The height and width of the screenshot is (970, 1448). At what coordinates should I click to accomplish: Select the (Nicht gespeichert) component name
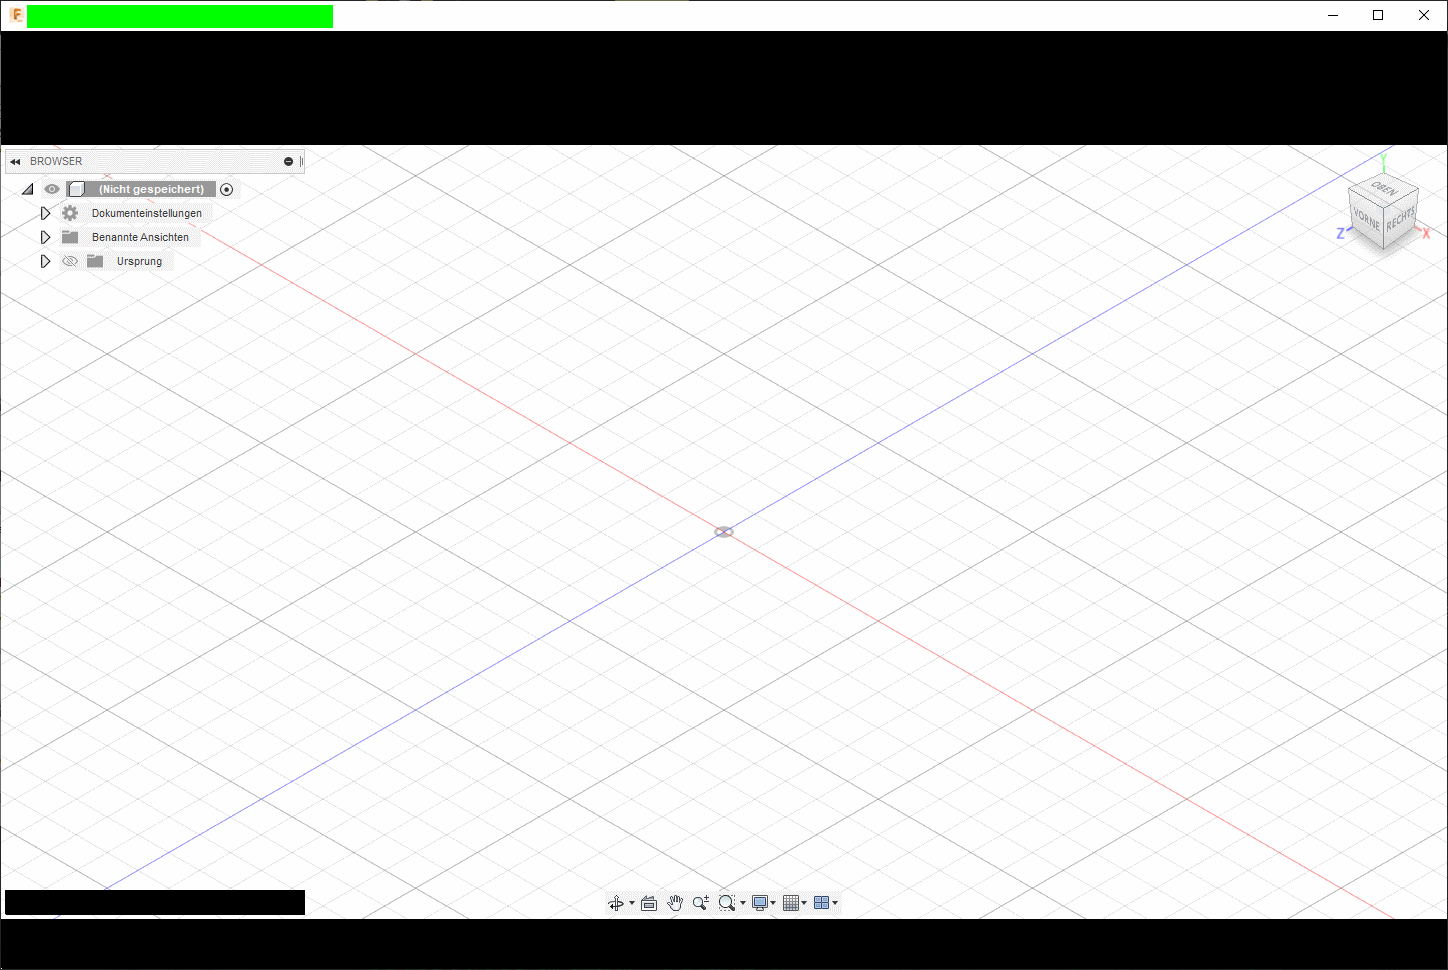click(151, 189)
